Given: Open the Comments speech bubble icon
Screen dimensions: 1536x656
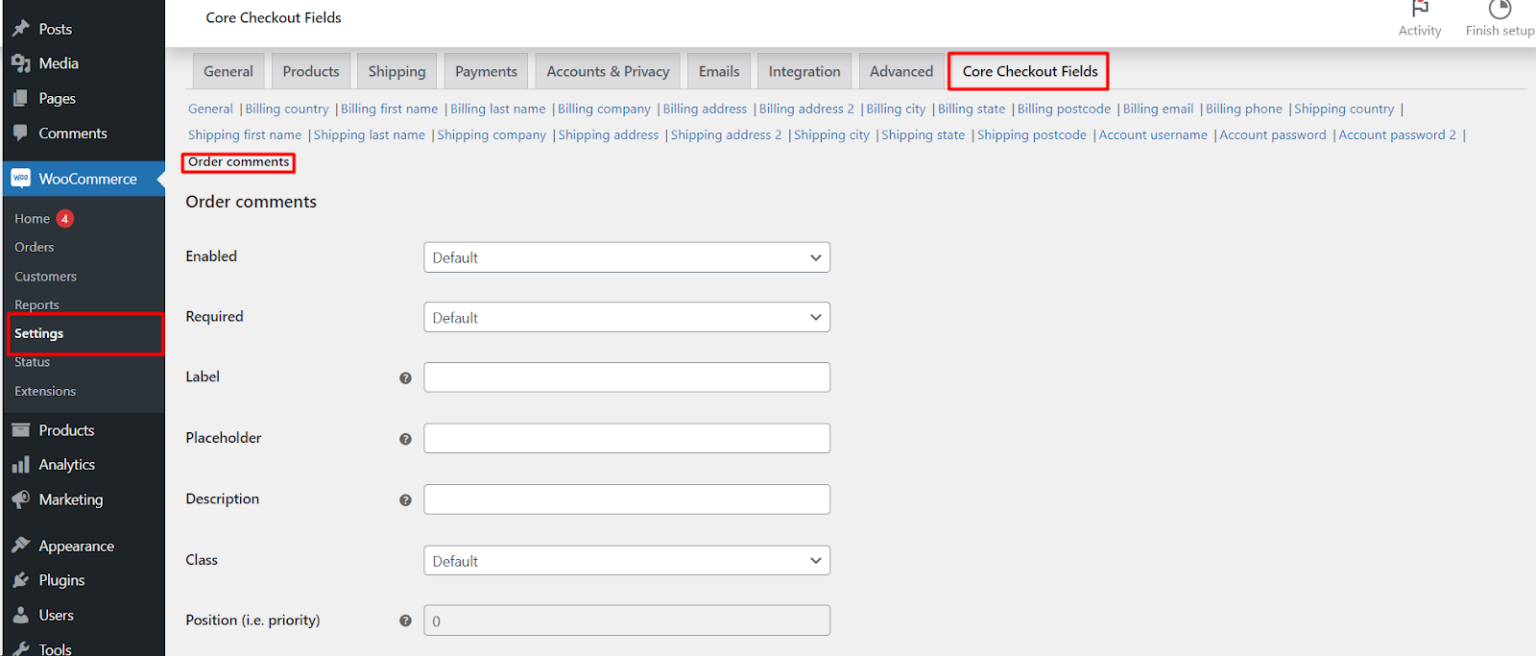Looking at the screenshot, I should pos(20,133).
